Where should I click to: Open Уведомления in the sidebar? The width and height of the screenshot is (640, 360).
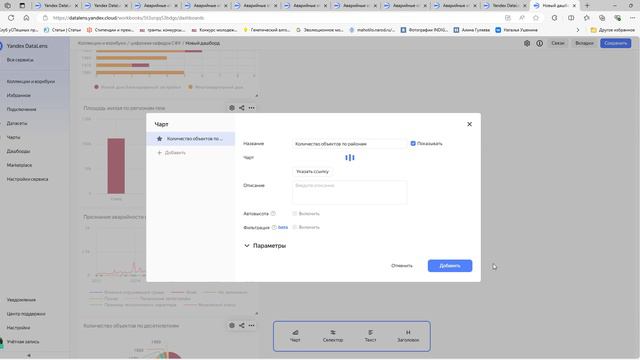21,300
